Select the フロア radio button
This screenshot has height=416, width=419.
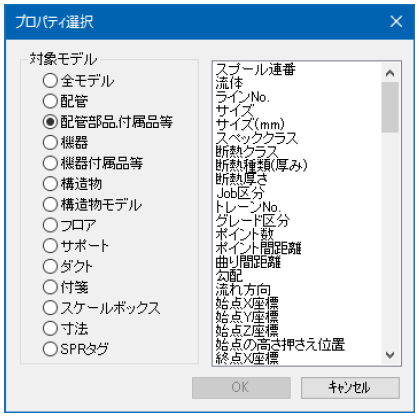click(70, 225)
